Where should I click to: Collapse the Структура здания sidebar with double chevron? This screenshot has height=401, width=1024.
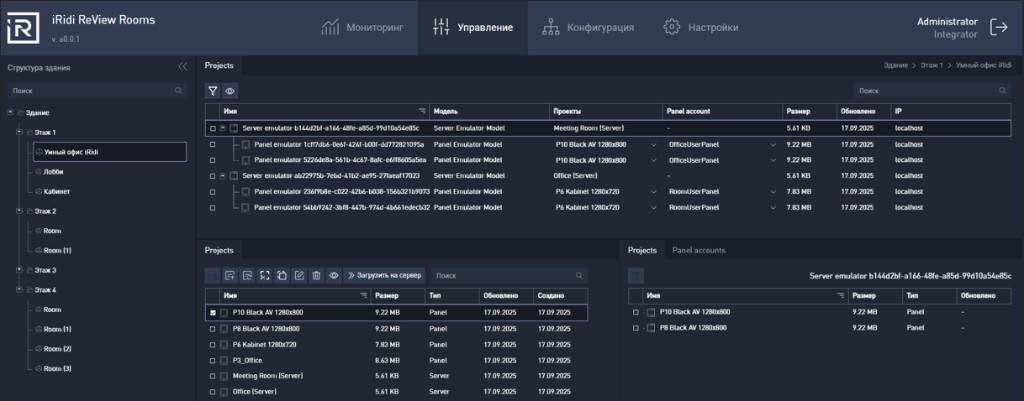click(x=182, y=67)
